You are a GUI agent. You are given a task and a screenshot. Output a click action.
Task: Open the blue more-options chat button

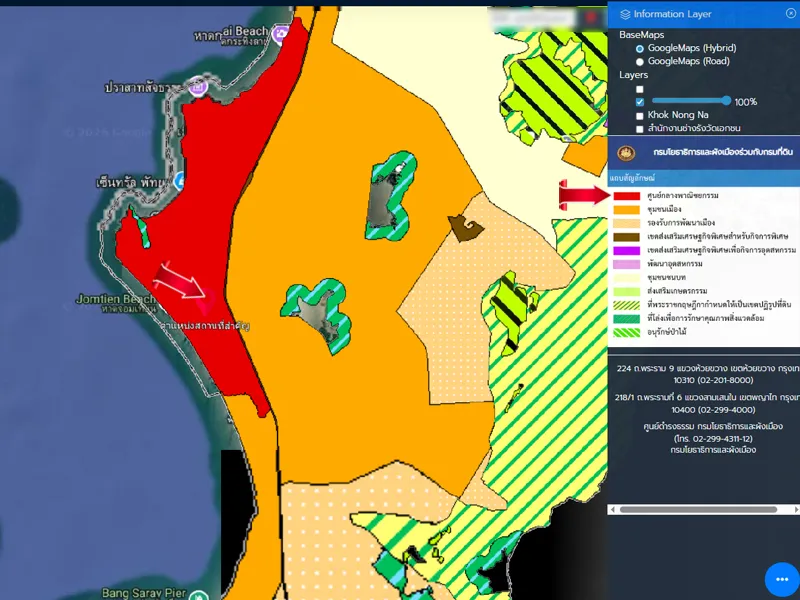click(x=782, y=581)
